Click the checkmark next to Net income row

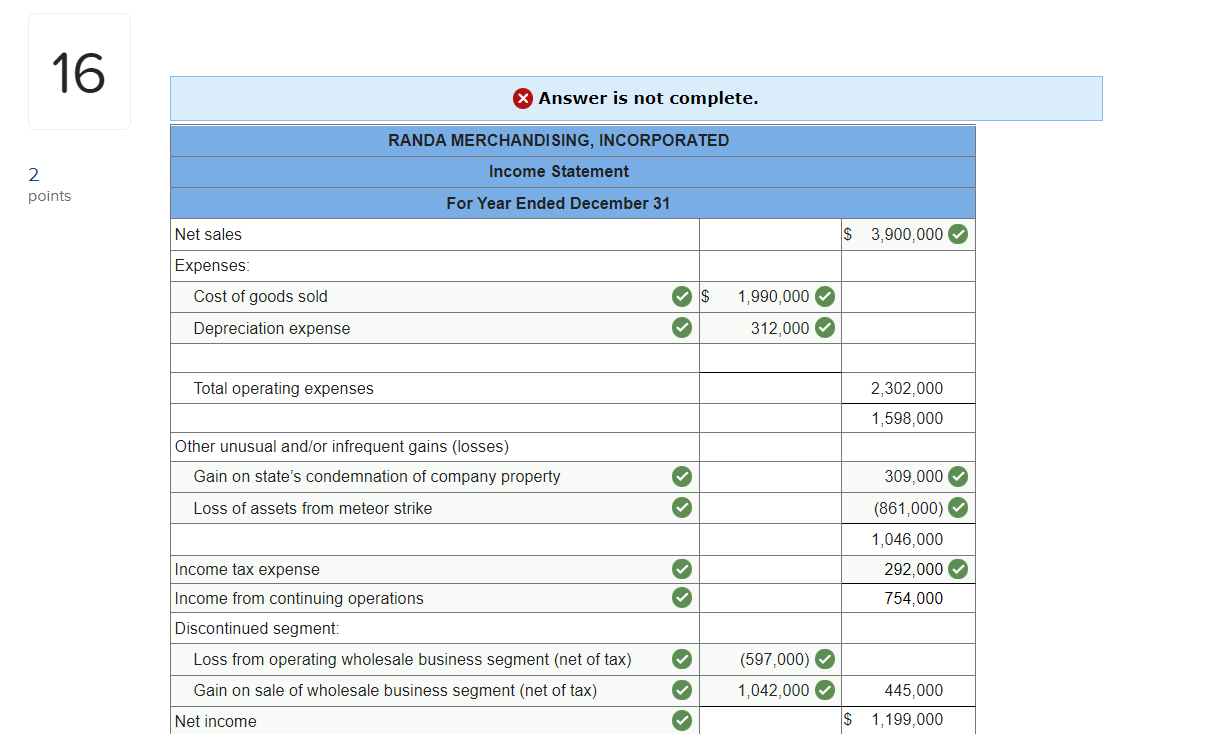682,720
